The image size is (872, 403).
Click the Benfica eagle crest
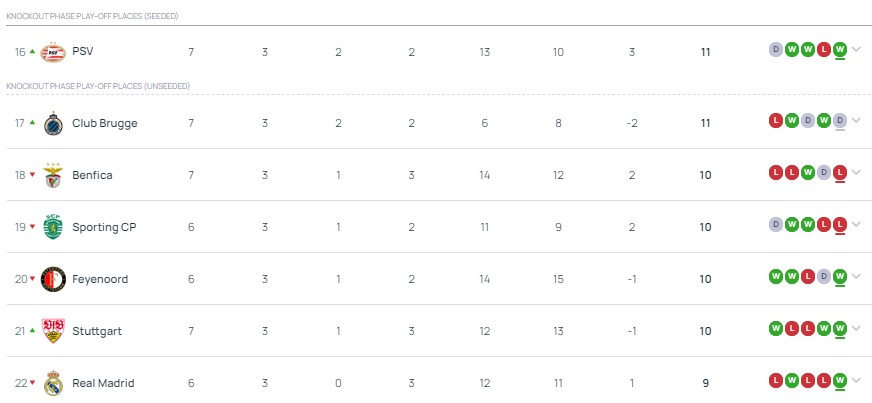tap(53, 175)
